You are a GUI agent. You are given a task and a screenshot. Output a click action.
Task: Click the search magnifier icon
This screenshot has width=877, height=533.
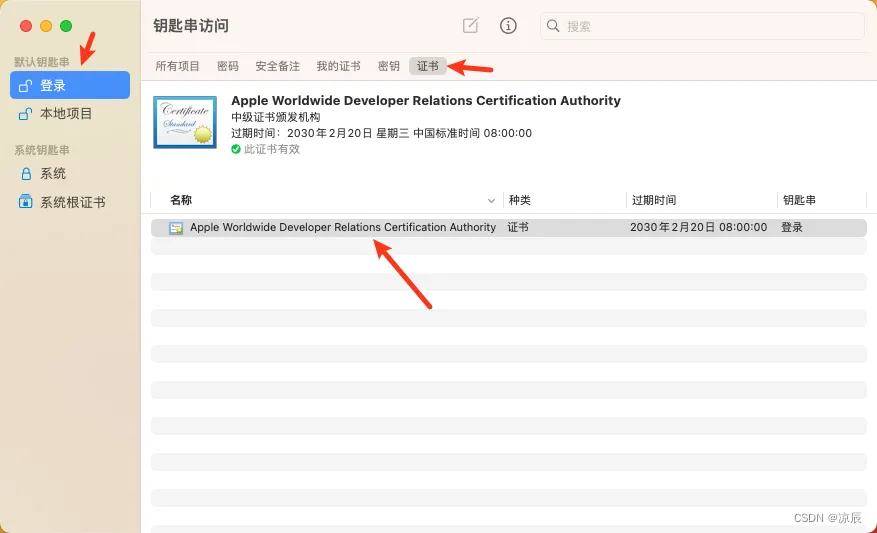(x=553, y=26)
